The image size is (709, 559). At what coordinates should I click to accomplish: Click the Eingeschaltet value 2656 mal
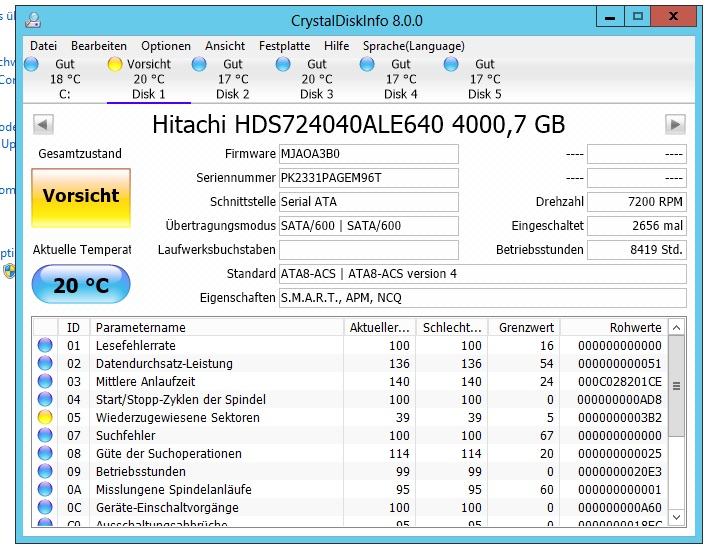click(x=637, y=226)
